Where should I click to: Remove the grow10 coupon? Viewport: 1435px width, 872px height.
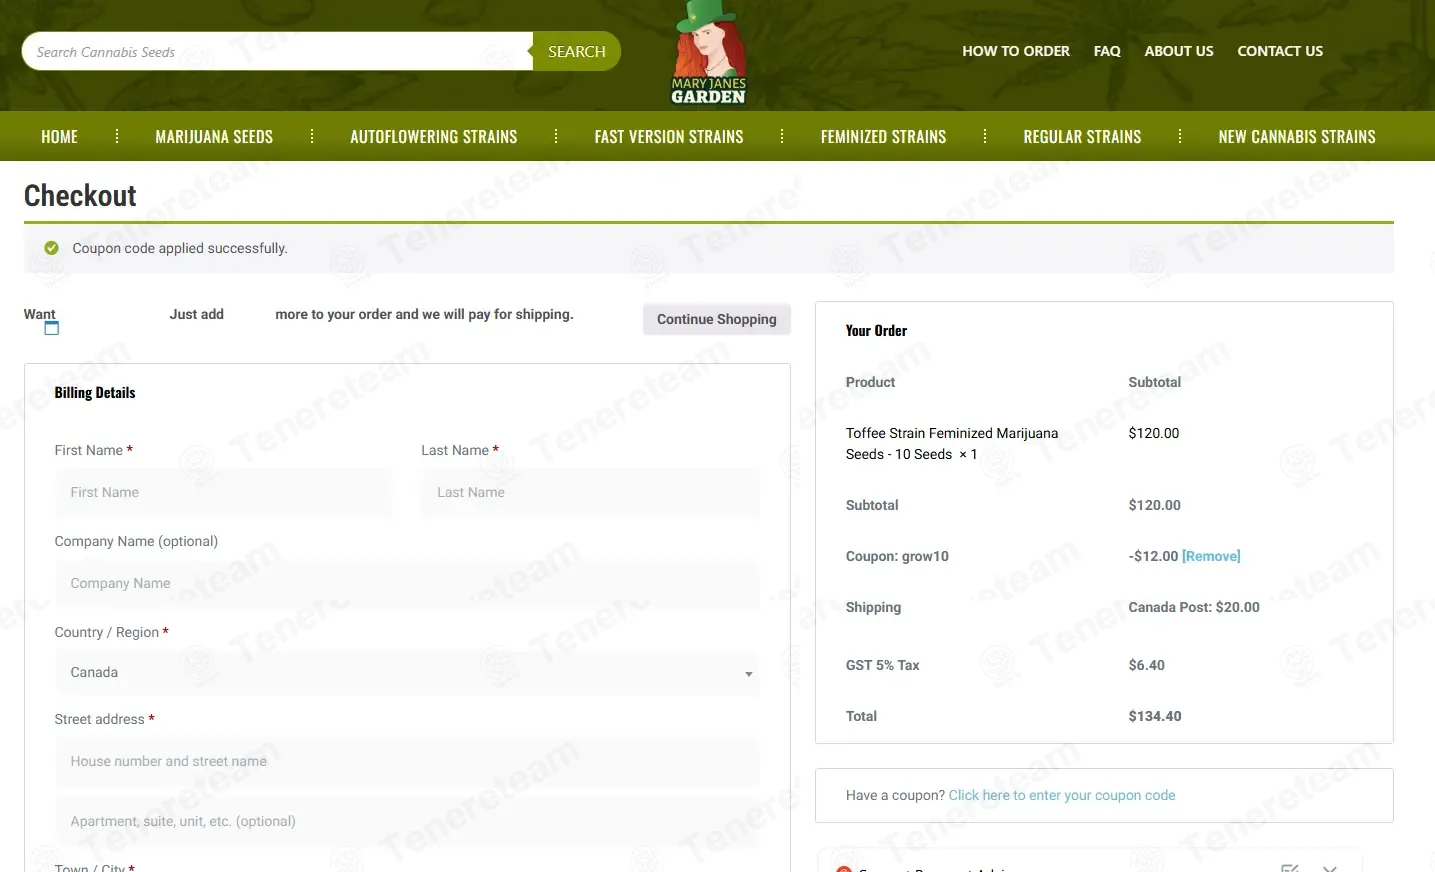1211,556
